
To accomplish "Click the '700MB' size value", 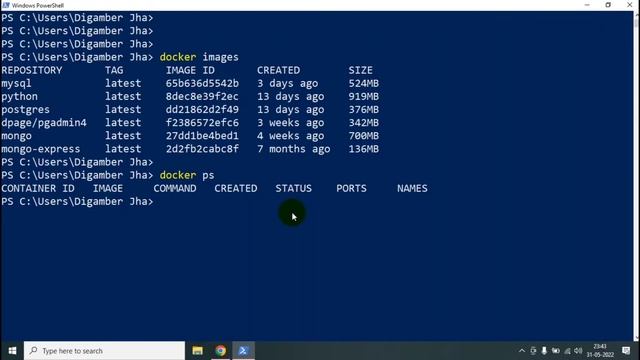I will click(x=363, y=136).
